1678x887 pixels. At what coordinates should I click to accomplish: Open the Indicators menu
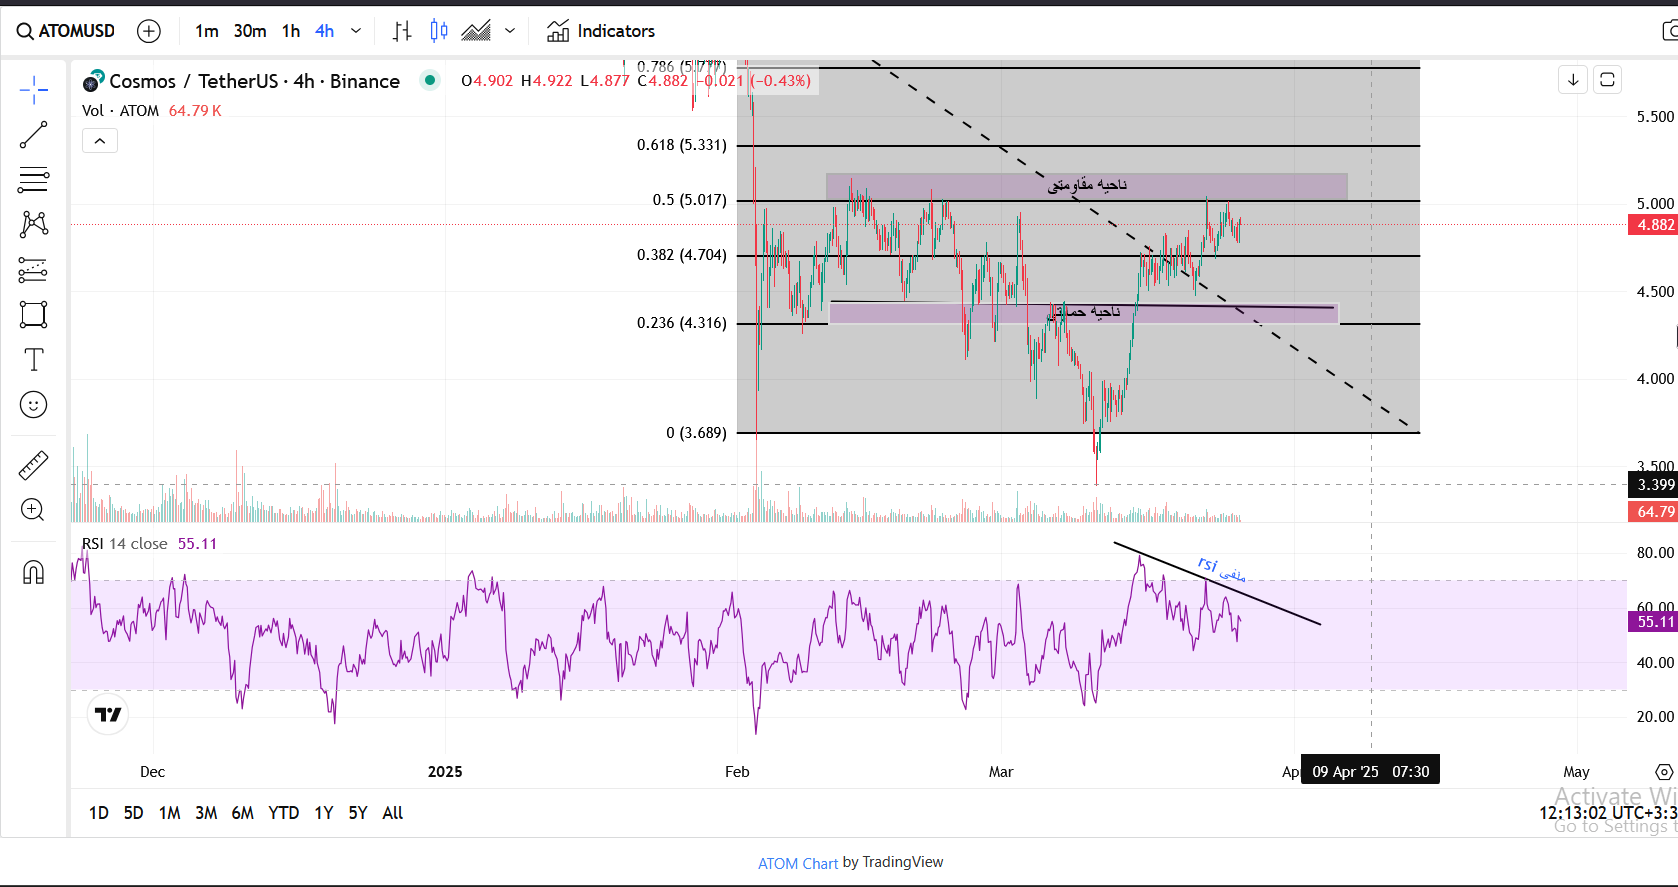[x=601, y=31]
